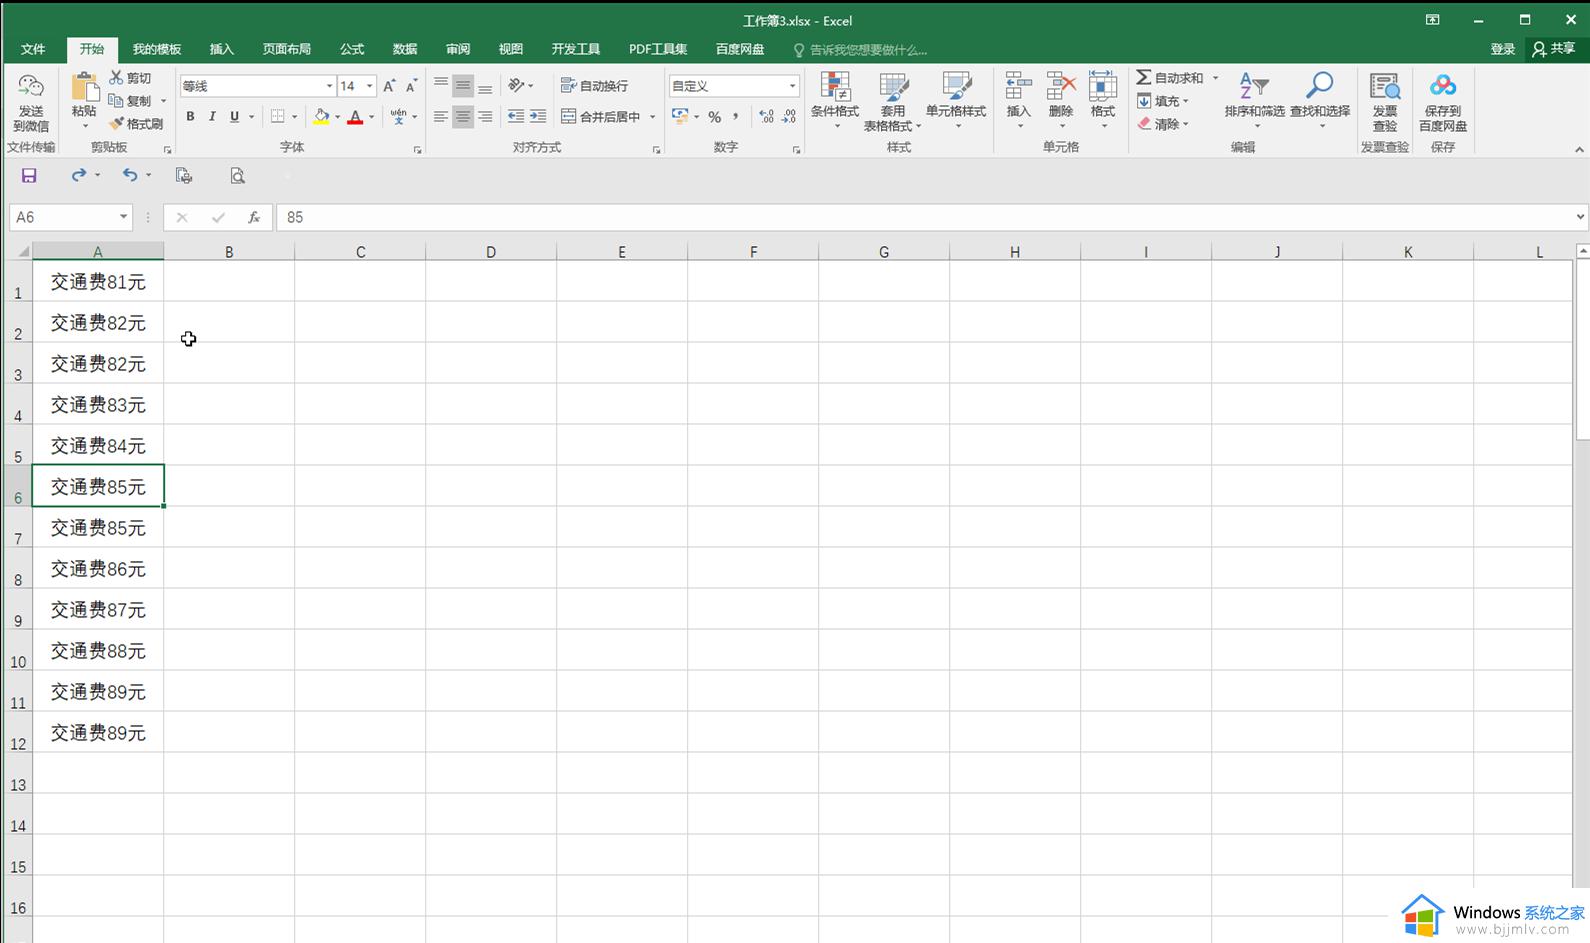Screen dimensions: 1590x943
Task: Switch to the 数据 Data tab
Action: tap(405, 49)
